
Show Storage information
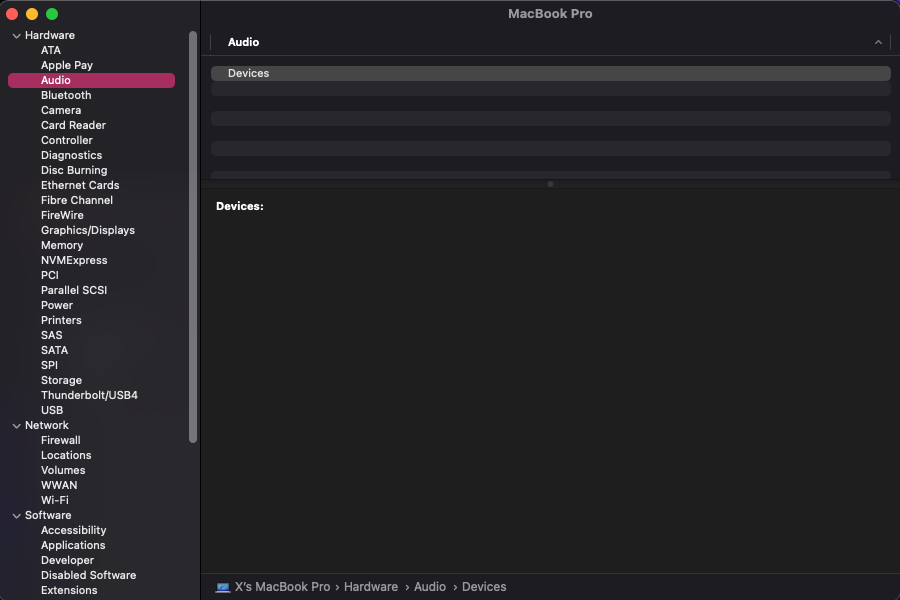61,380
